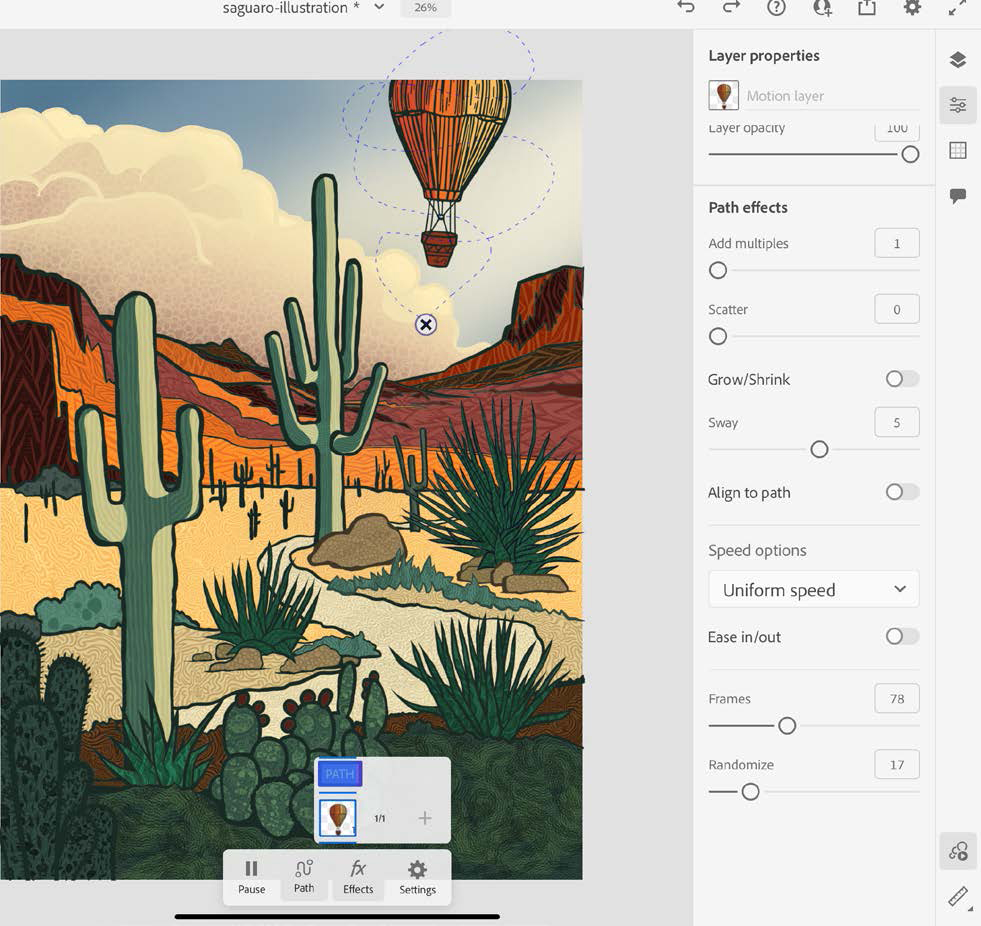Select the Motion tools icon in the sidebar
Viewport: 981px width, 926px height.
coord(958,851)
